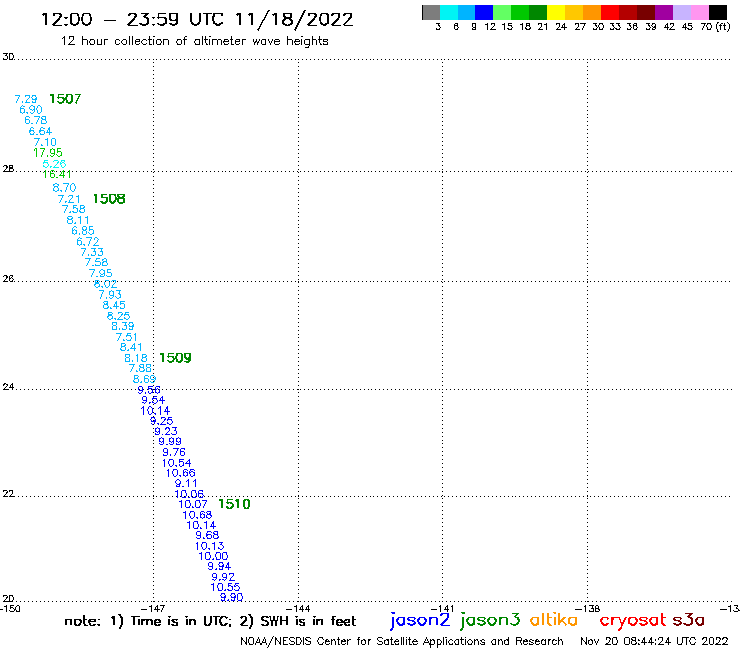Click wave height value 7.21
Viewport: 740px width, 650px height.
tap(69, 199)
